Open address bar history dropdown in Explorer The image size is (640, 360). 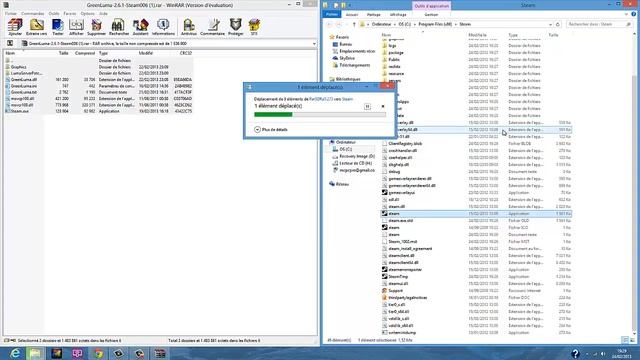pyautogui.click(x=550, y=24)
